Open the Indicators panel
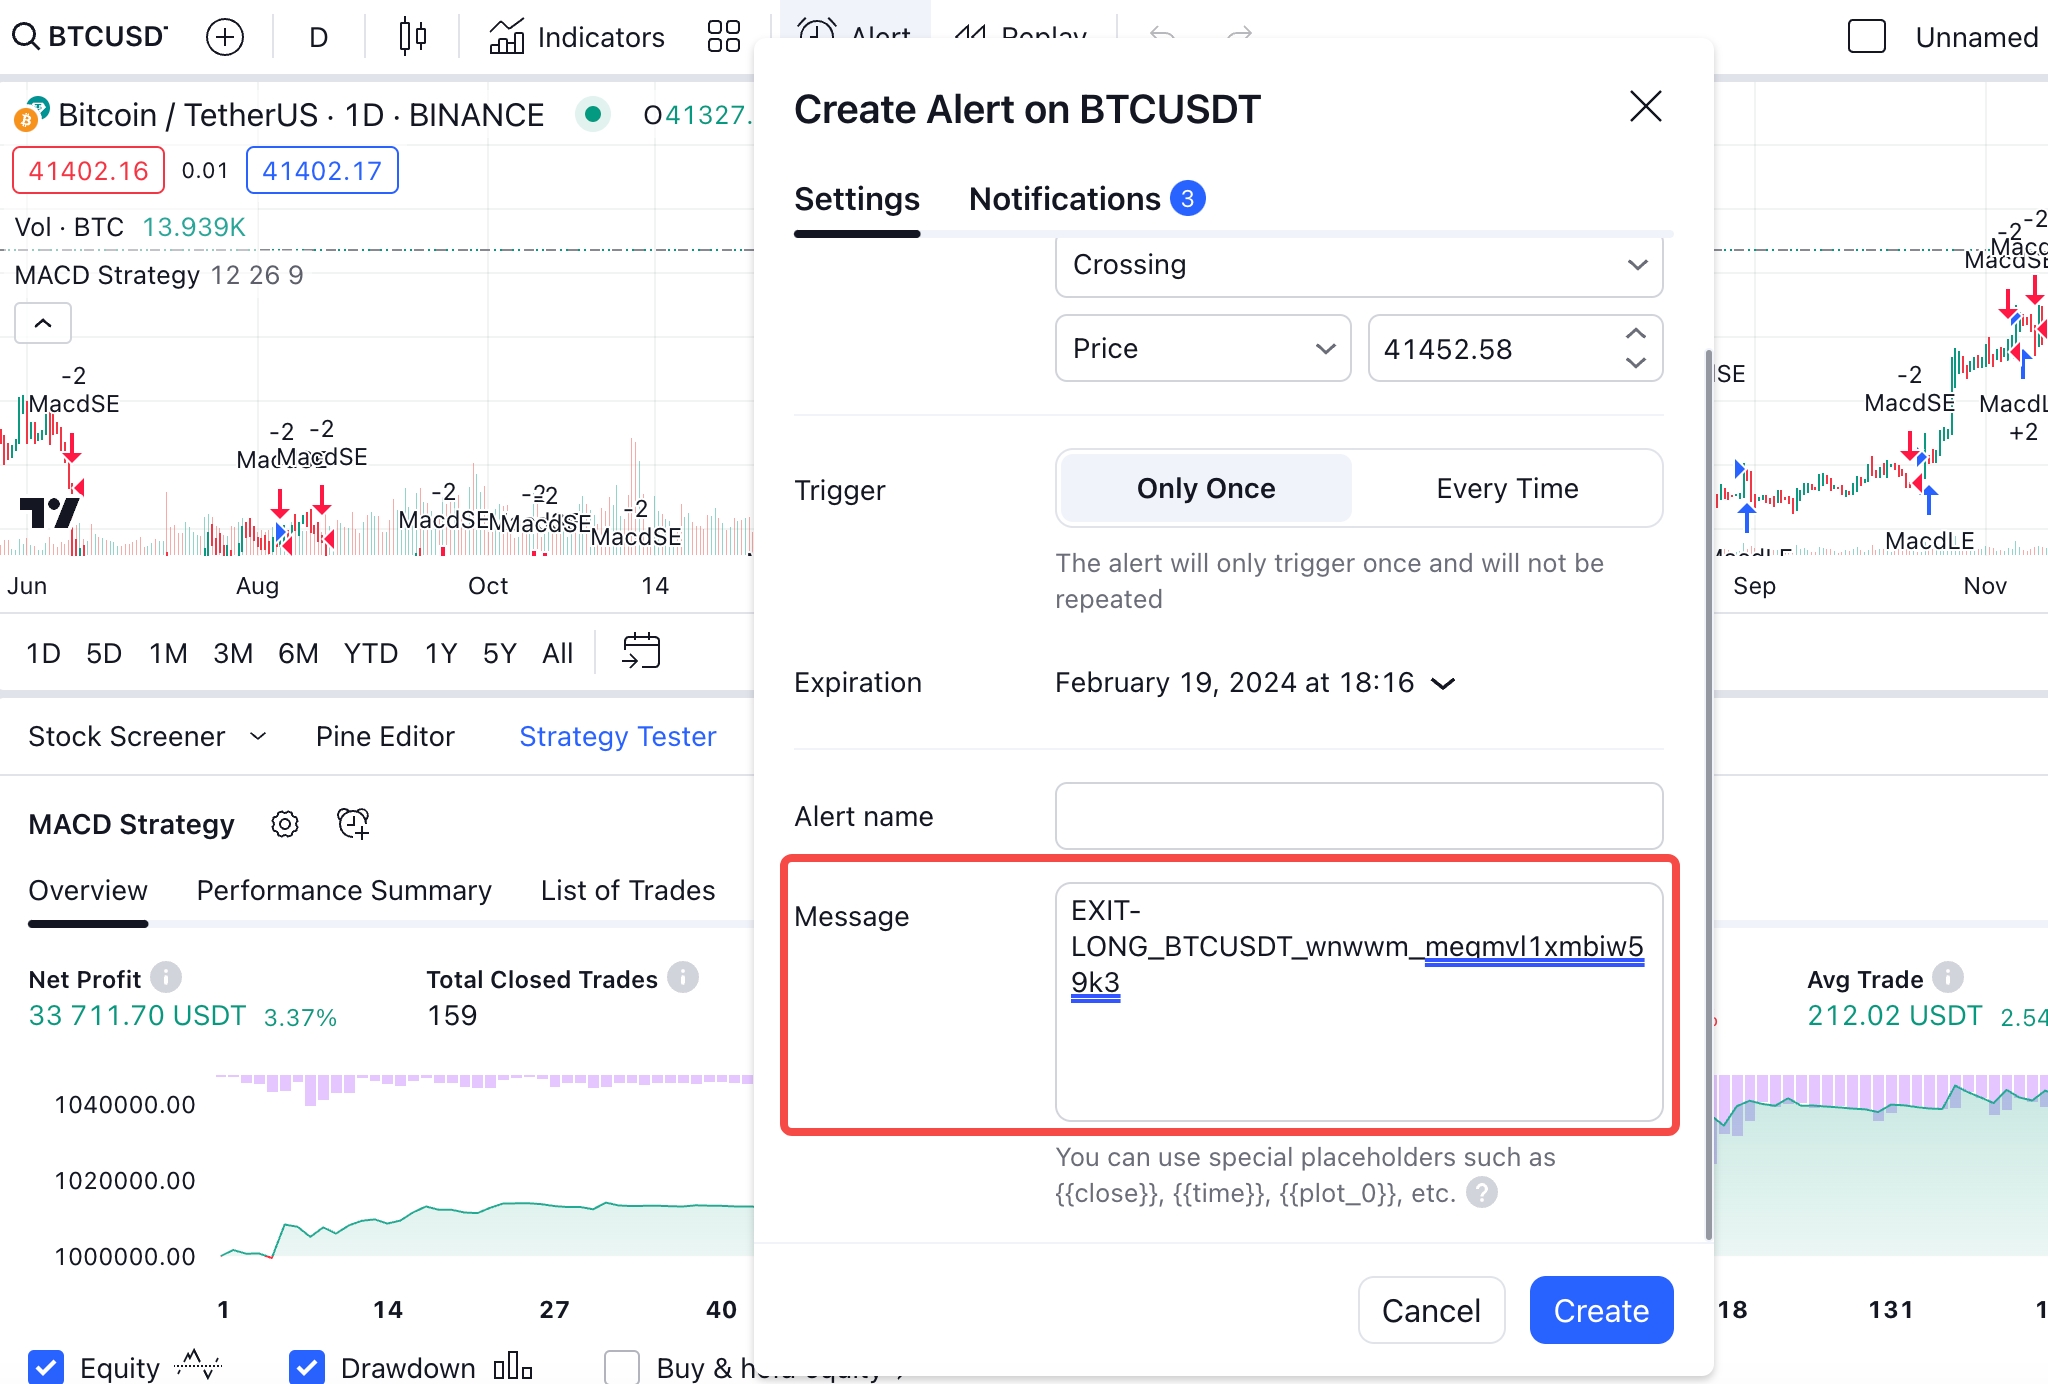Viewport: 2048px width, 1384px height. click(x=577, y=37)
